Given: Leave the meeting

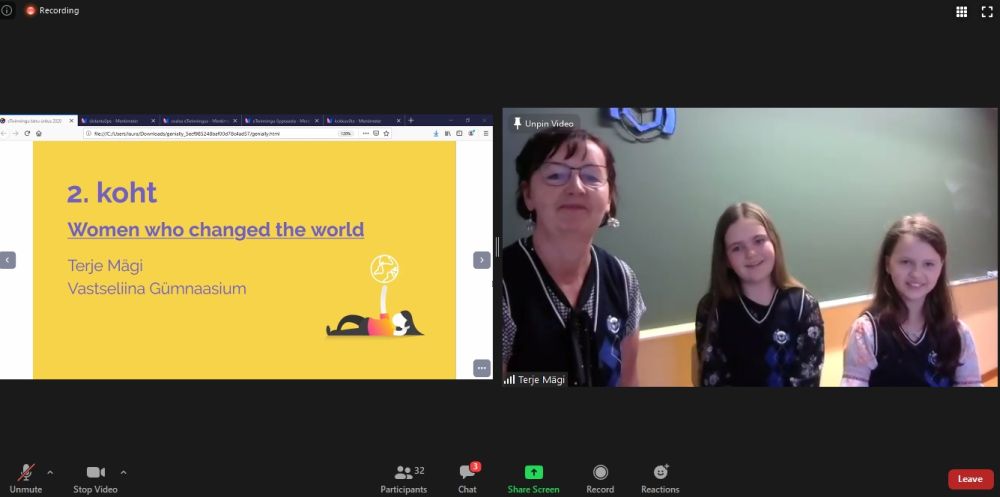Looking at the screenshot, I should pos(970,479).
